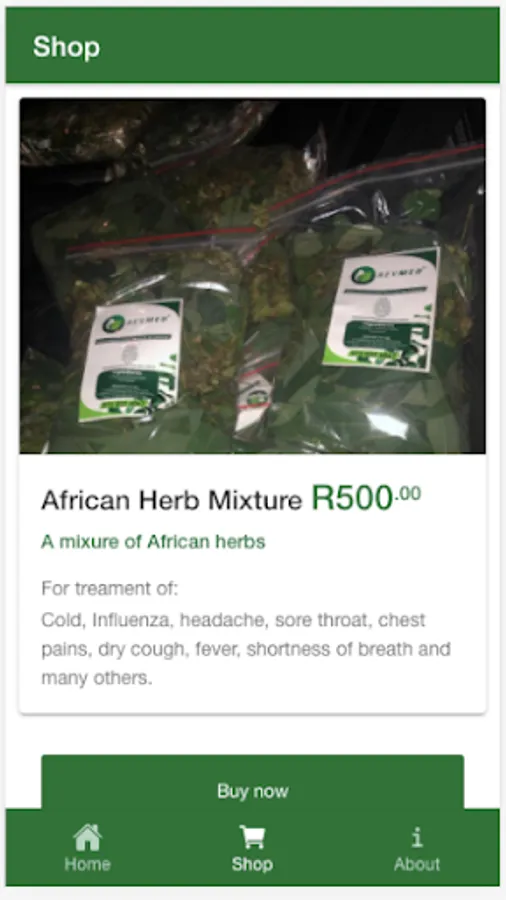
Task: Click the 'For treament of:' text
Action: point(110,588)
